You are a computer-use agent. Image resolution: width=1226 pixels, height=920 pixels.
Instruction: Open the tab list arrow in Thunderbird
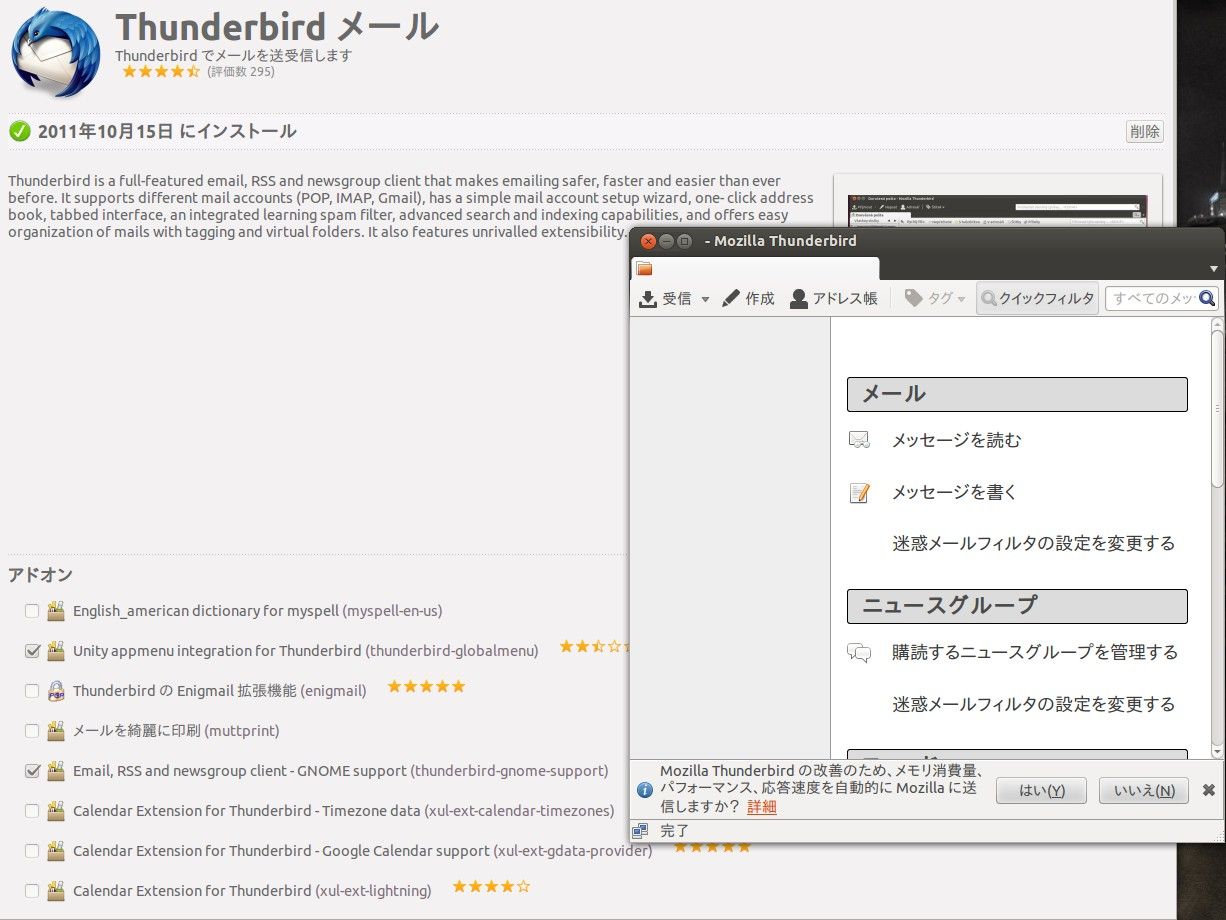coord(1213,269)
